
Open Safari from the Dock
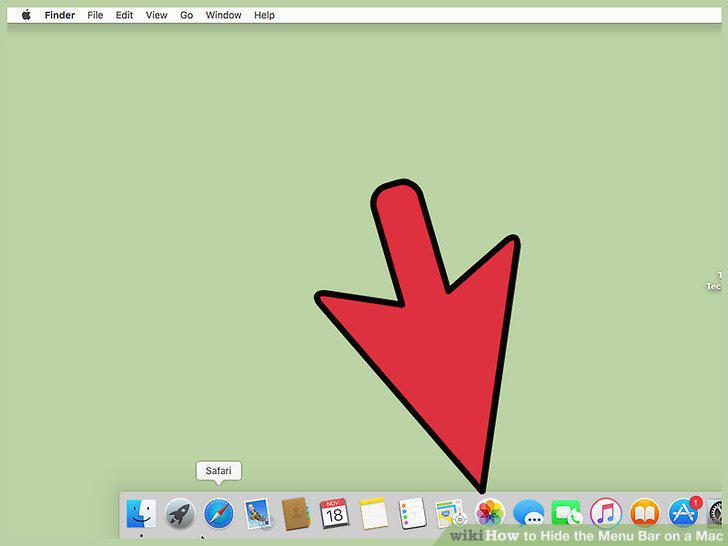pos(219,514)
